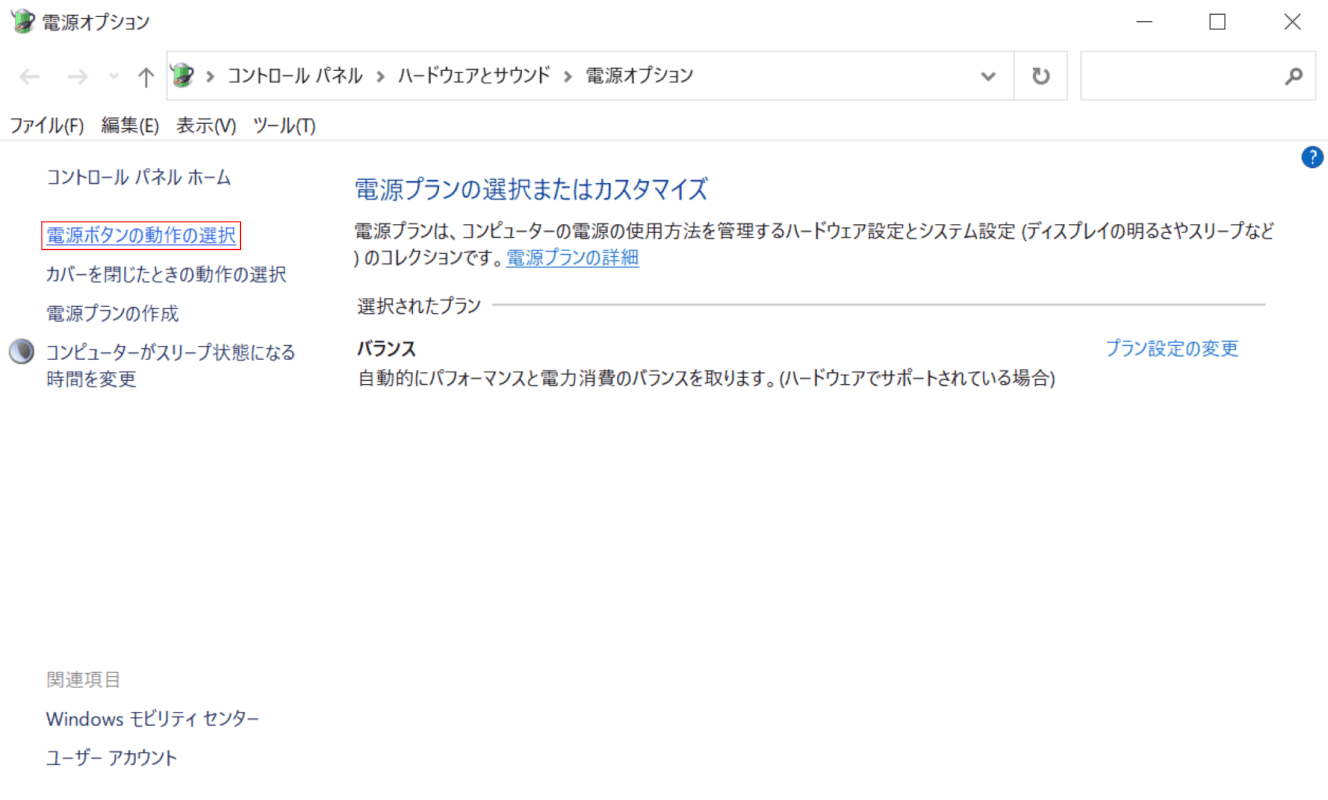
Task: Minimize the 電源オプション window
Action: click(x=1145, y=21)
